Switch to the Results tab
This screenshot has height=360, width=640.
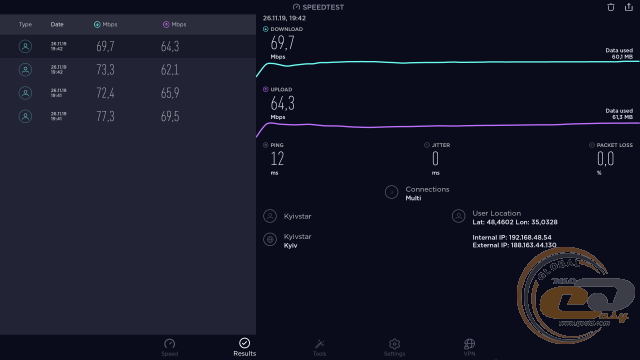click(x=244, y=347)
